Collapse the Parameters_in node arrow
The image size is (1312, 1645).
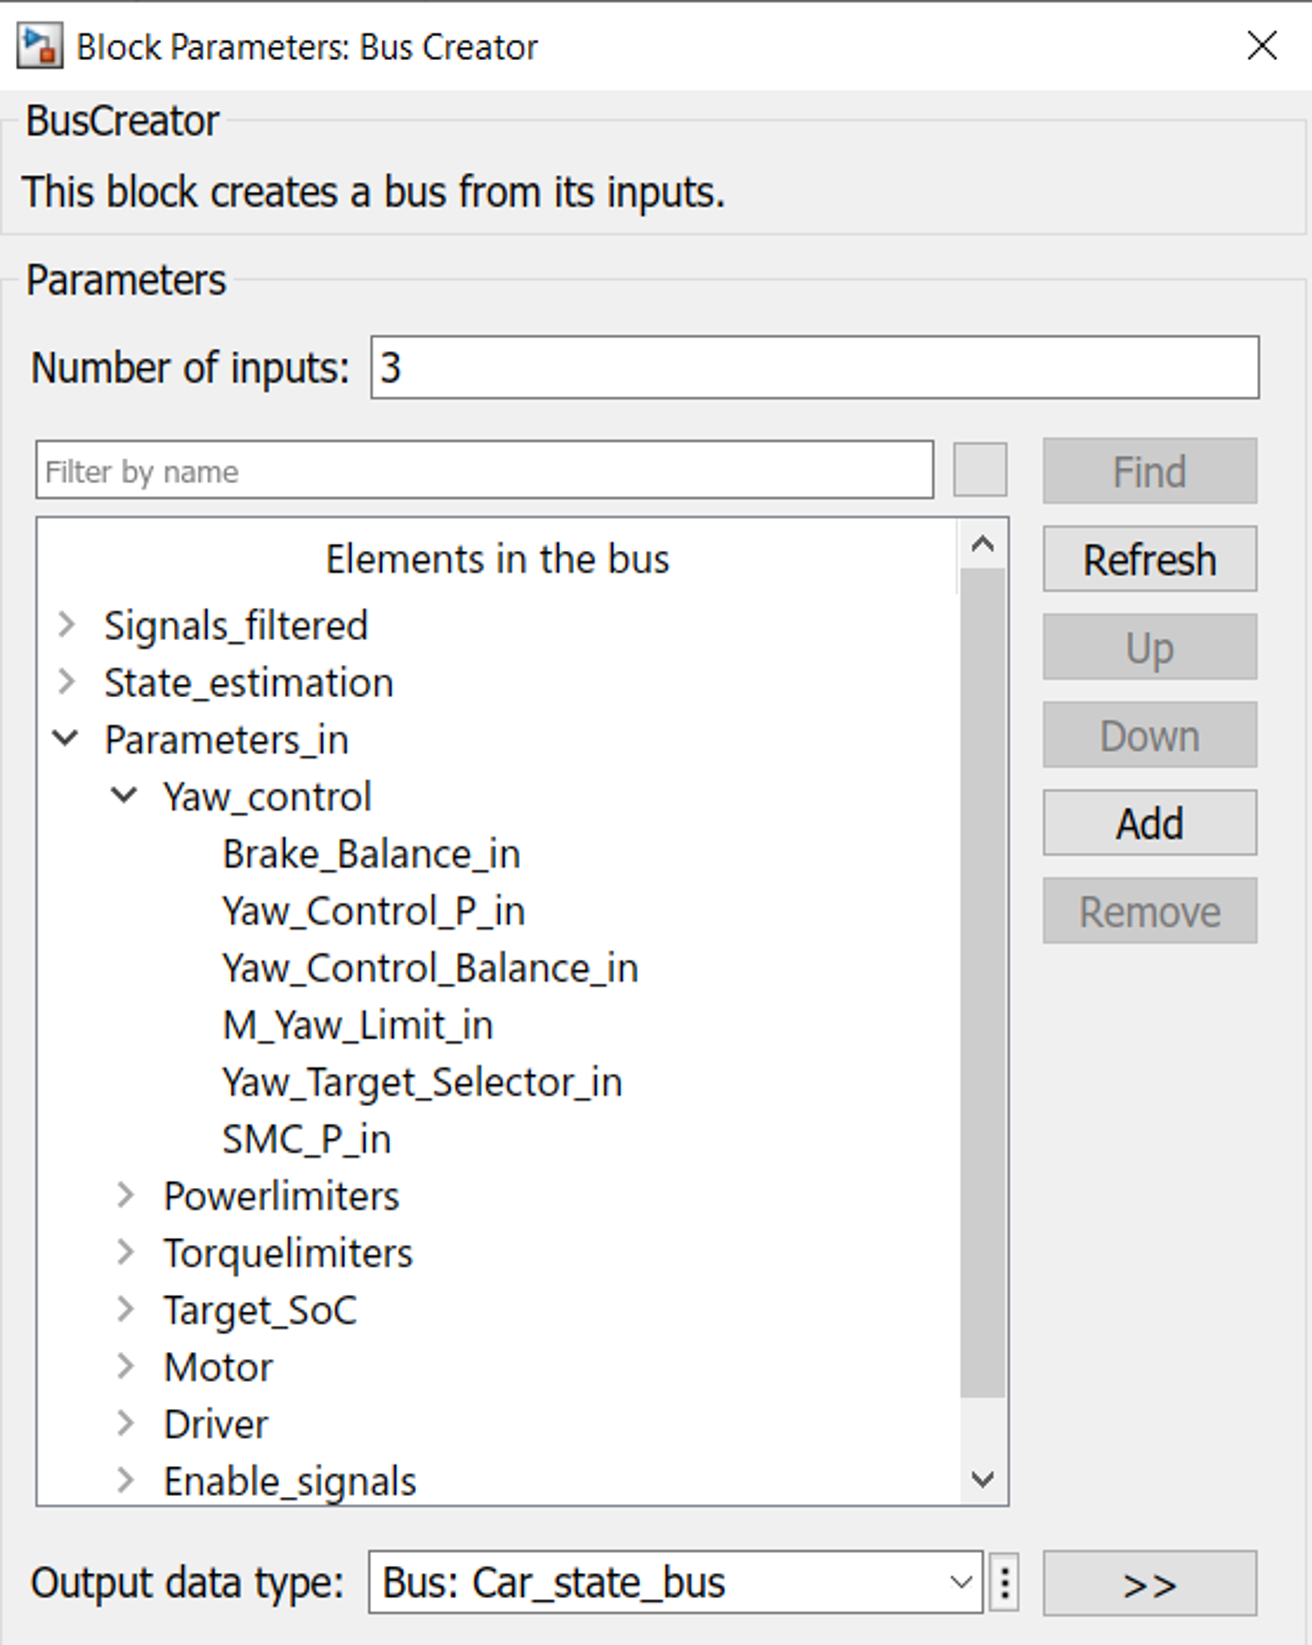coord(66,739)
